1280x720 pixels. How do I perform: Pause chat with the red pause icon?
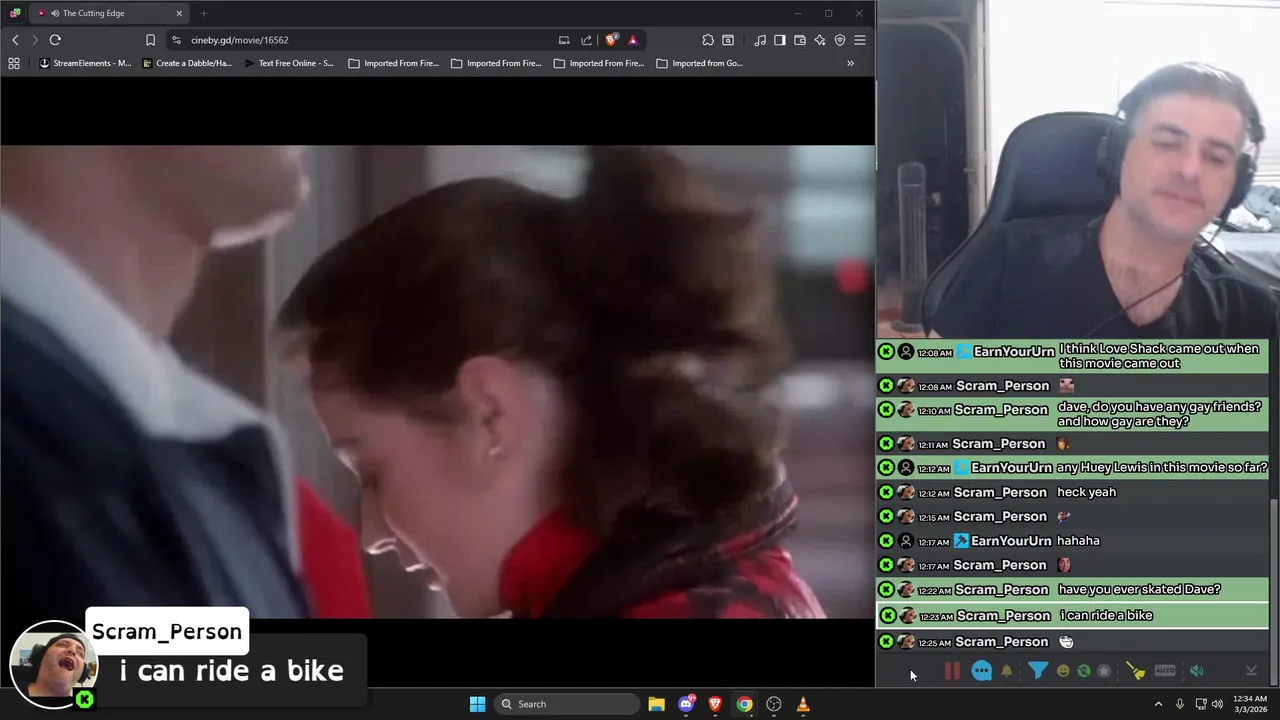pyautogui.click(x=952, y=671)
